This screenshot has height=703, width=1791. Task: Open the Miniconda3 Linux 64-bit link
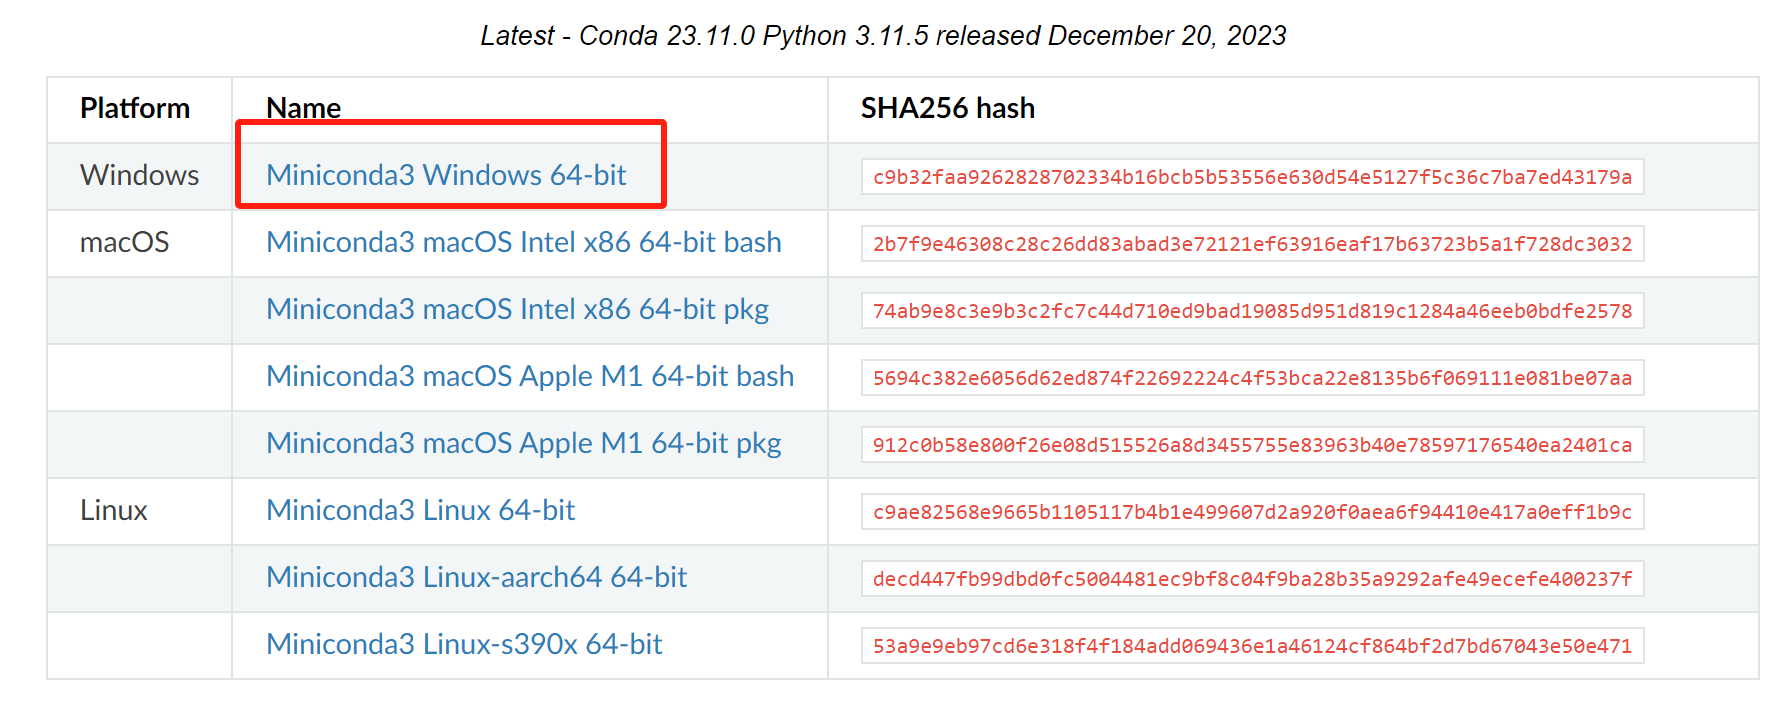(x=420, y=510)
